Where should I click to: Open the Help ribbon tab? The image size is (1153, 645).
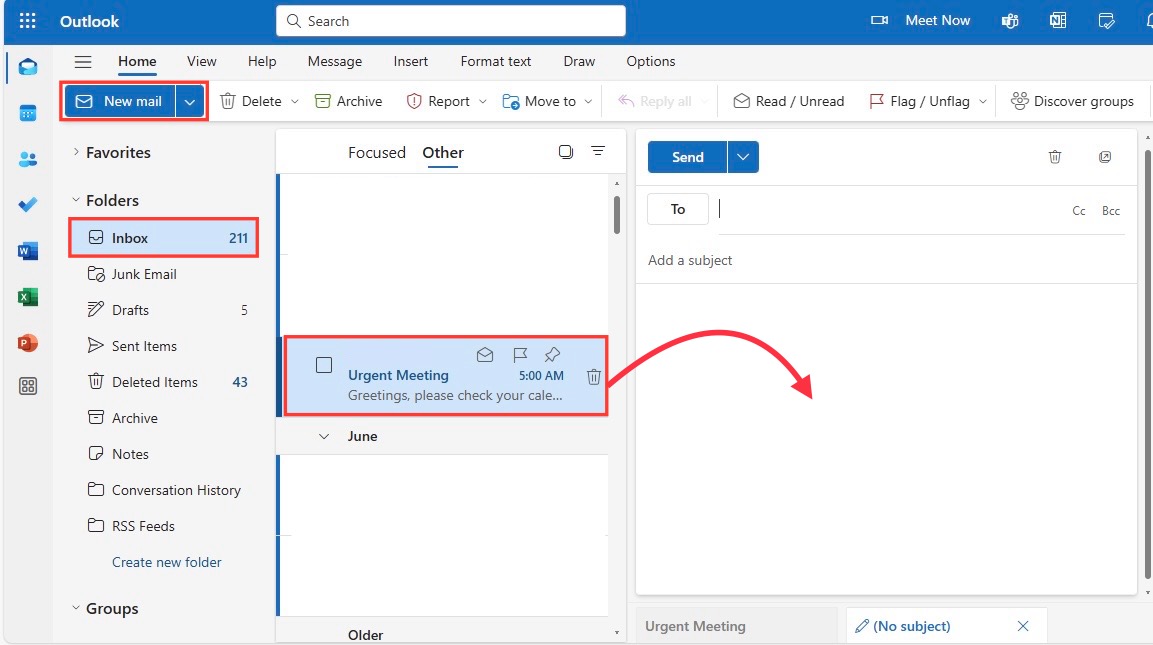click(262, 61)
